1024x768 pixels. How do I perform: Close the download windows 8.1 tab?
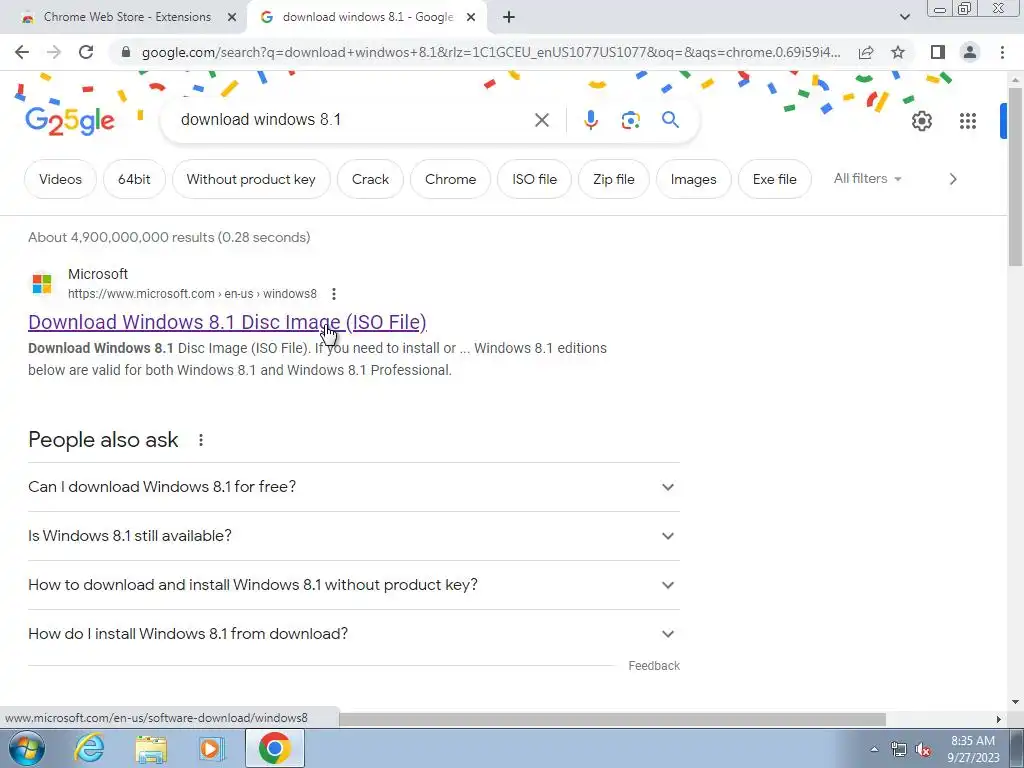(471, 18)
